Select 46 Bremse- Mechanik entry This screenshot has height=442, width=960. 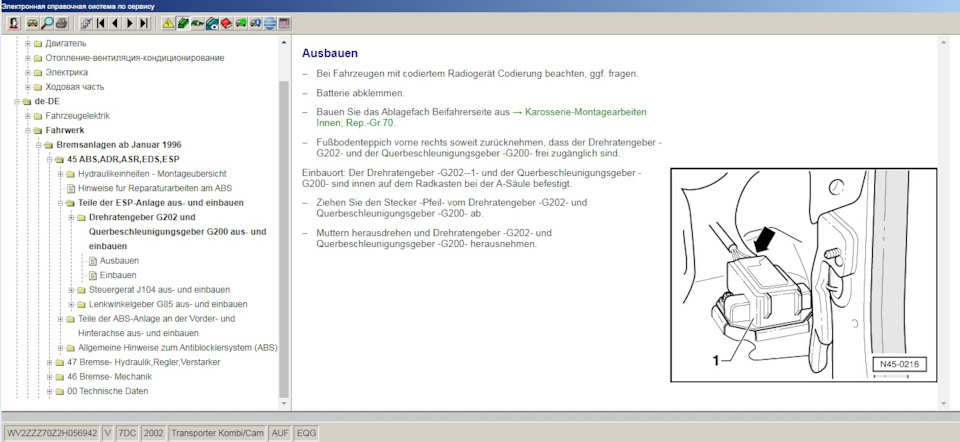point(109,376)
